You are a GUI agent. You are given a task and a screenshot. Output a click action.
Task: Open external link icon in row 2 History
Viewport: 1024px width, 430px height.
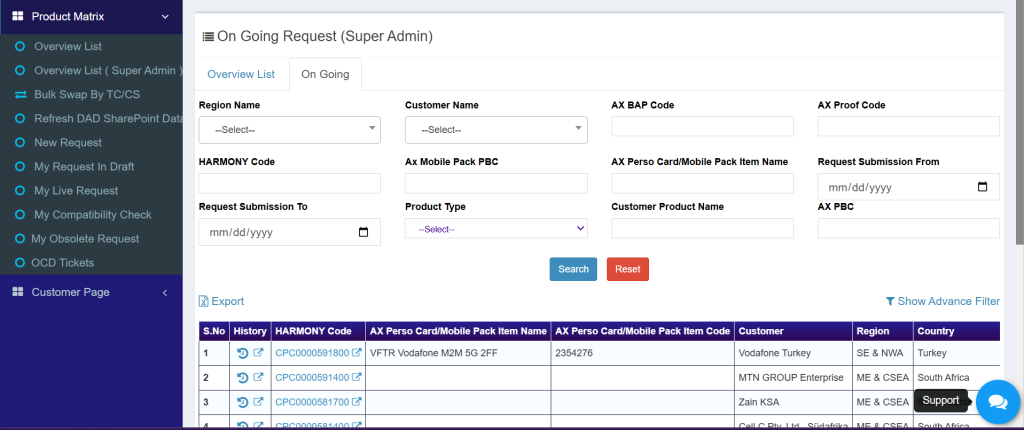click(x=258, y=378)
